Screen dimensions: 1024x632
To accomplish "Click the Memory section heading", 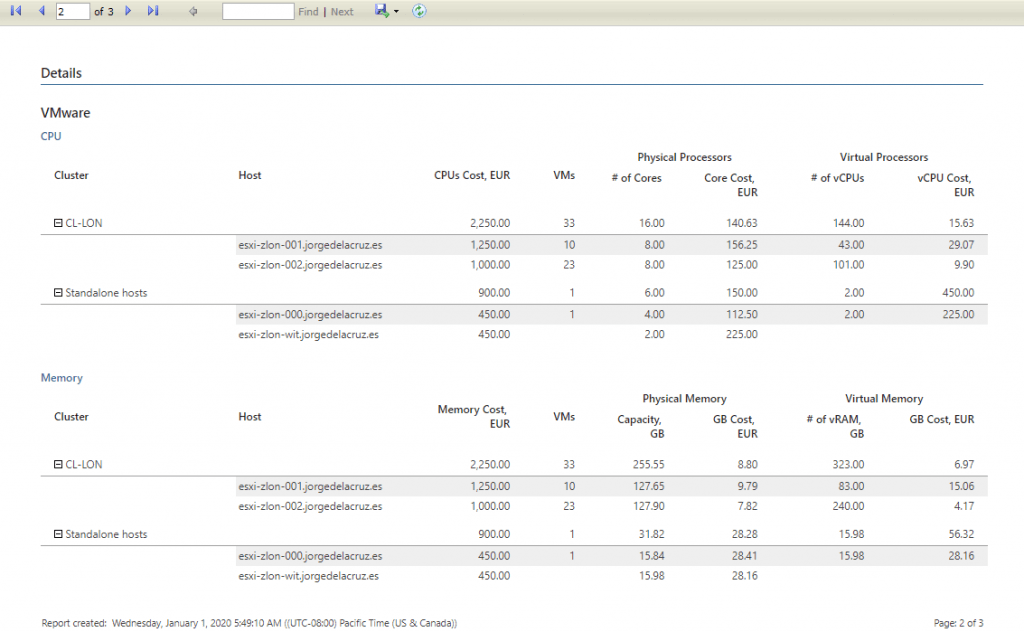I will coord(62,377).
